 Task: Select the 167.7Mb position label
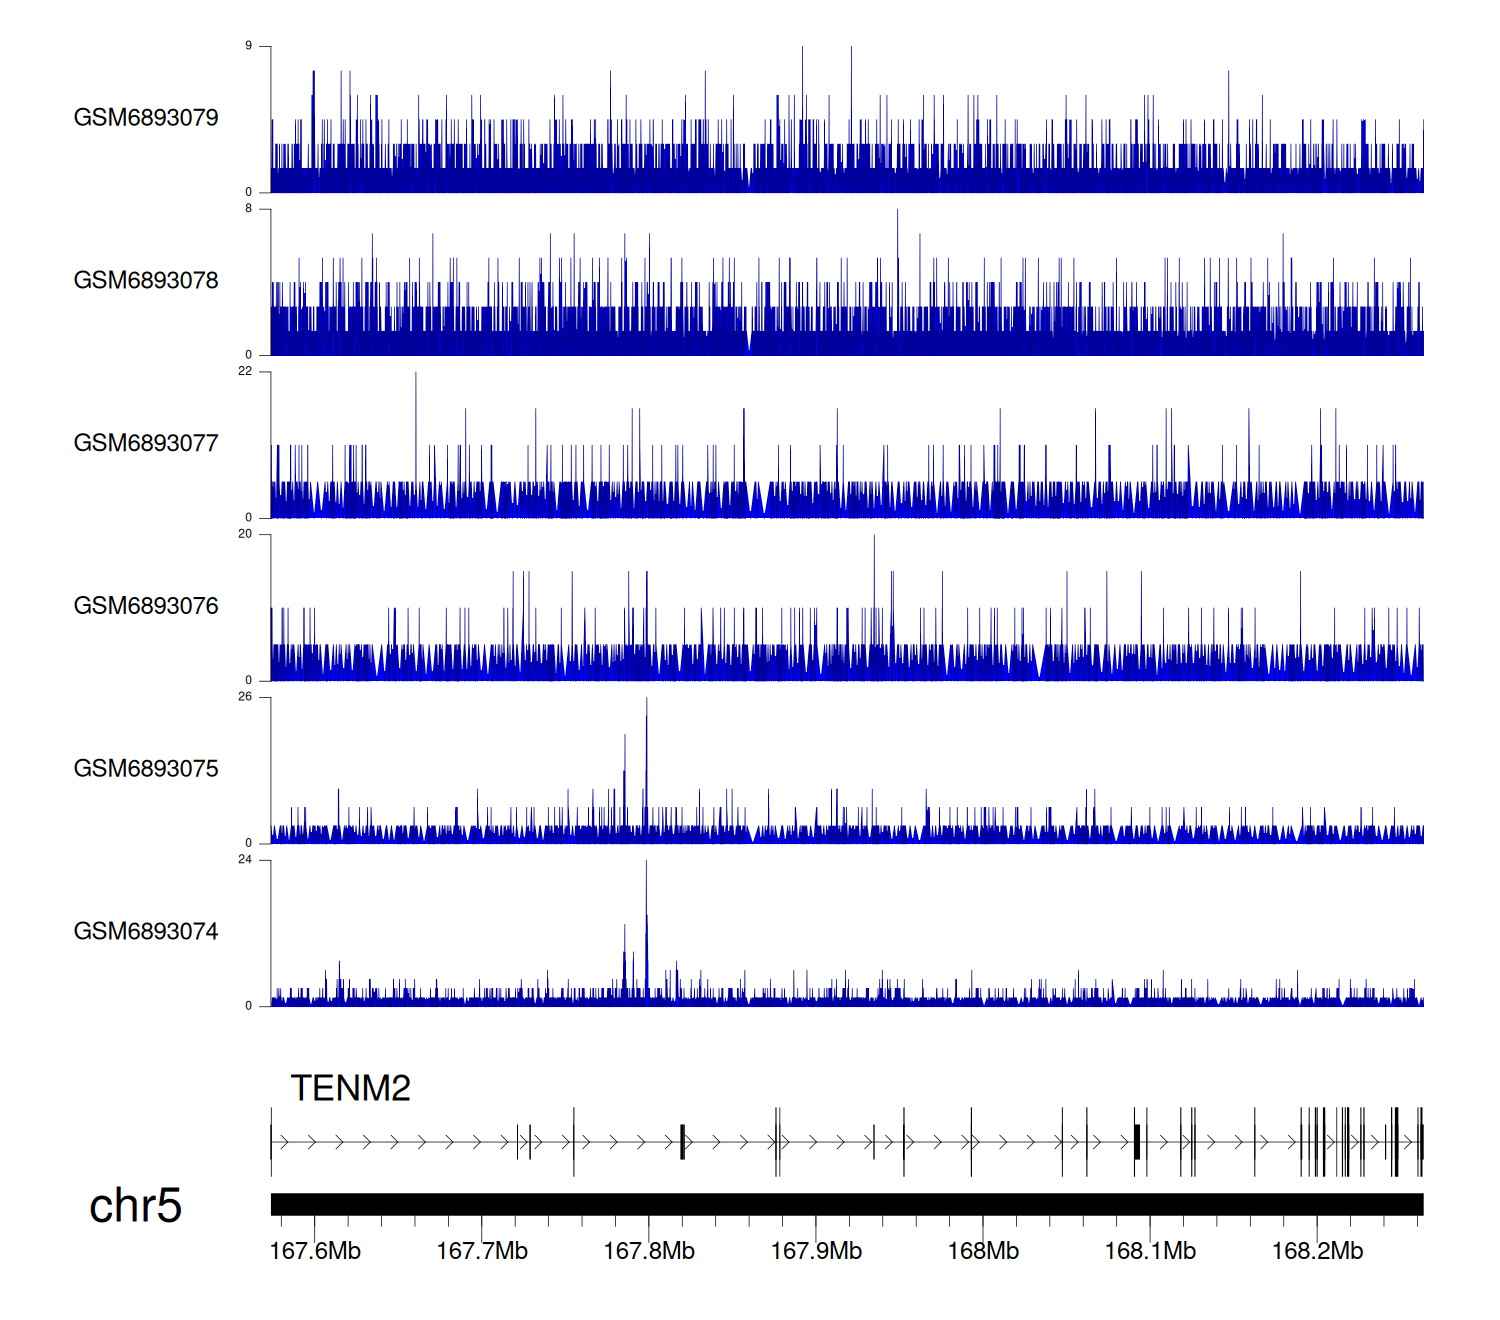coord(482,1251)
